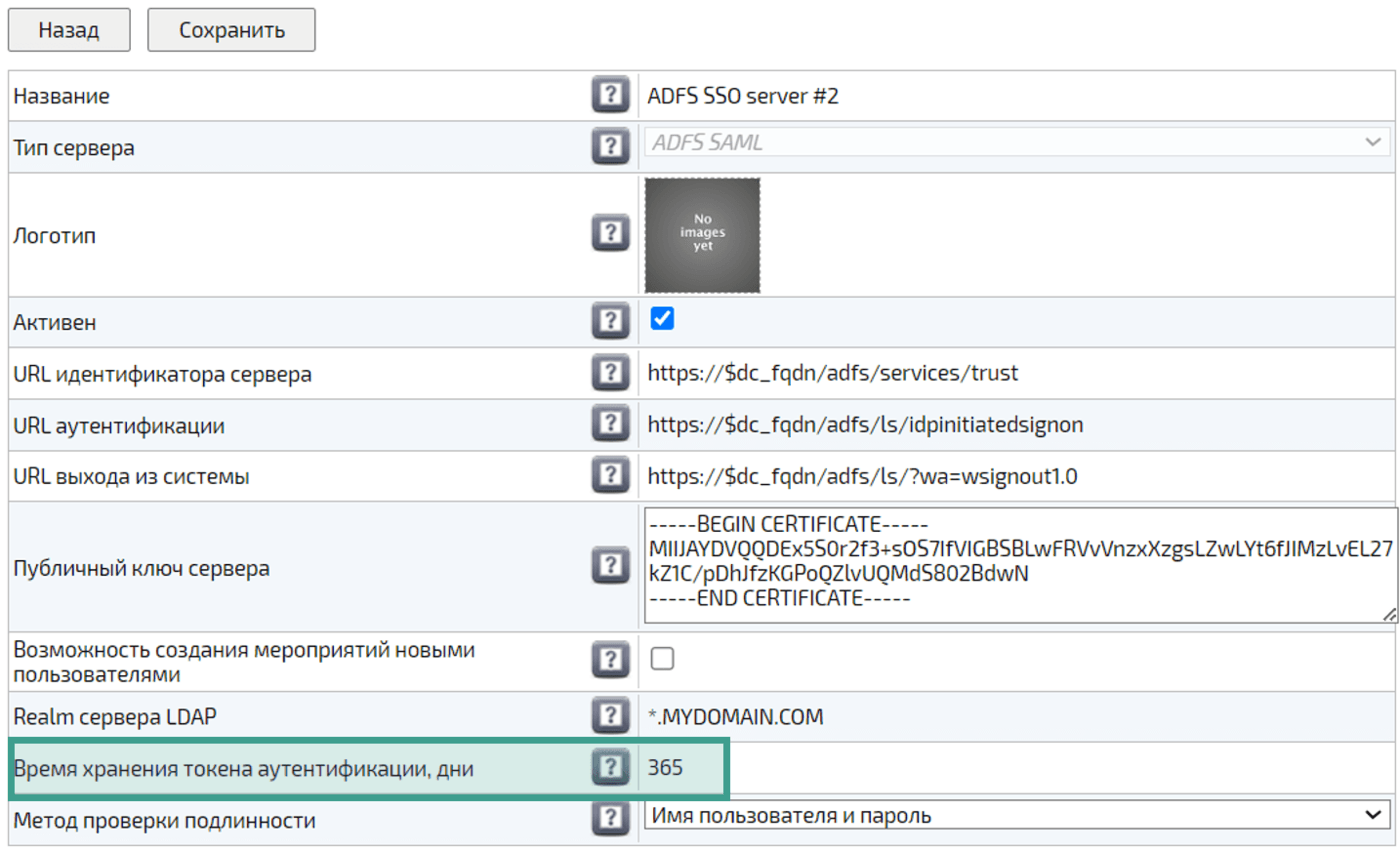Click help icon for Активен row

pos(609,322)
